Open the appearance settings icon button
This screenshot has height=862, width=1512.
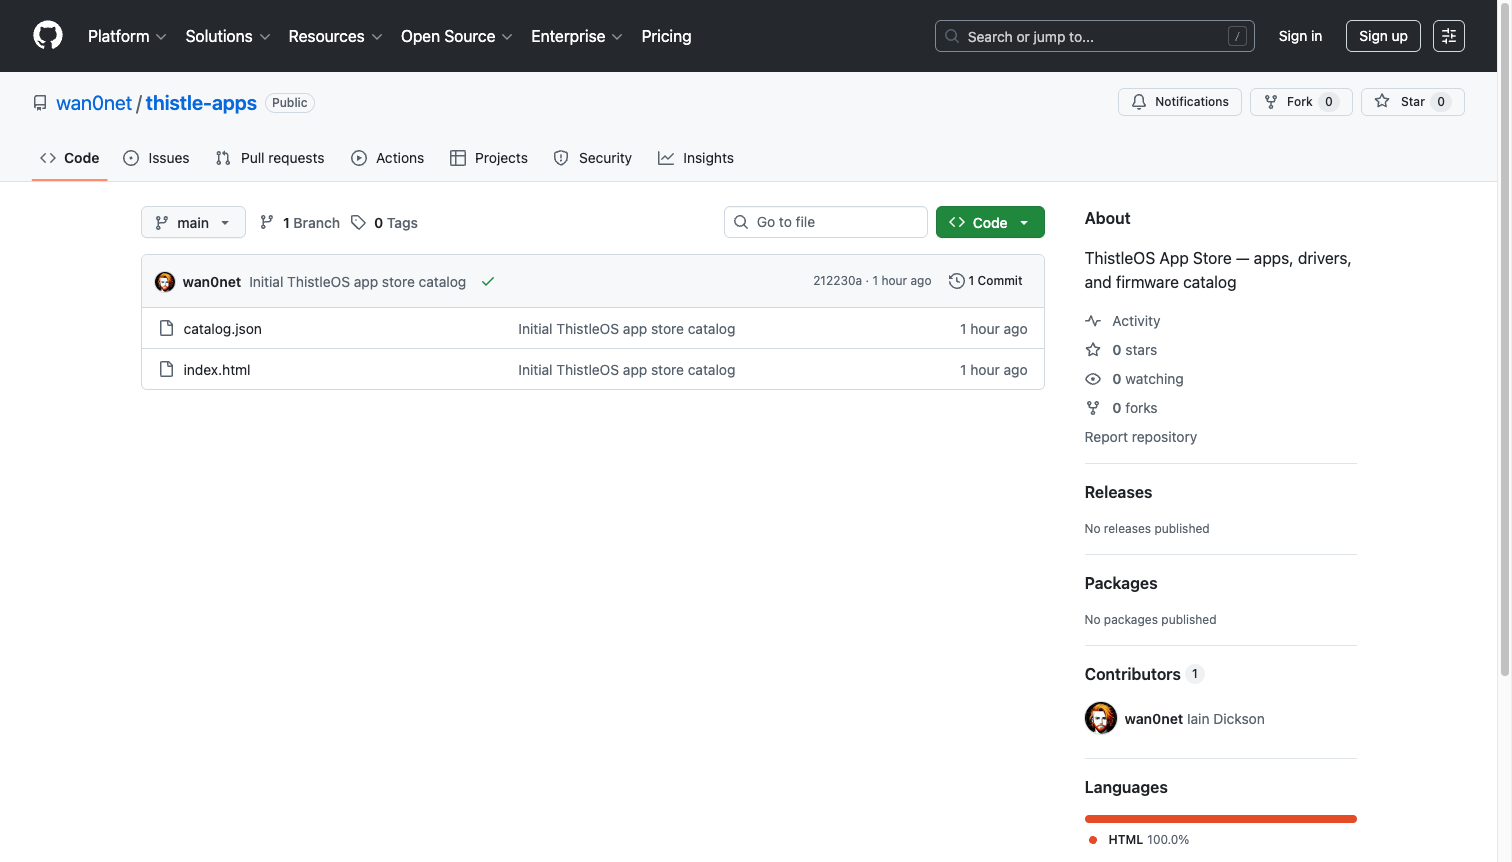click(x=1448, y=36)
